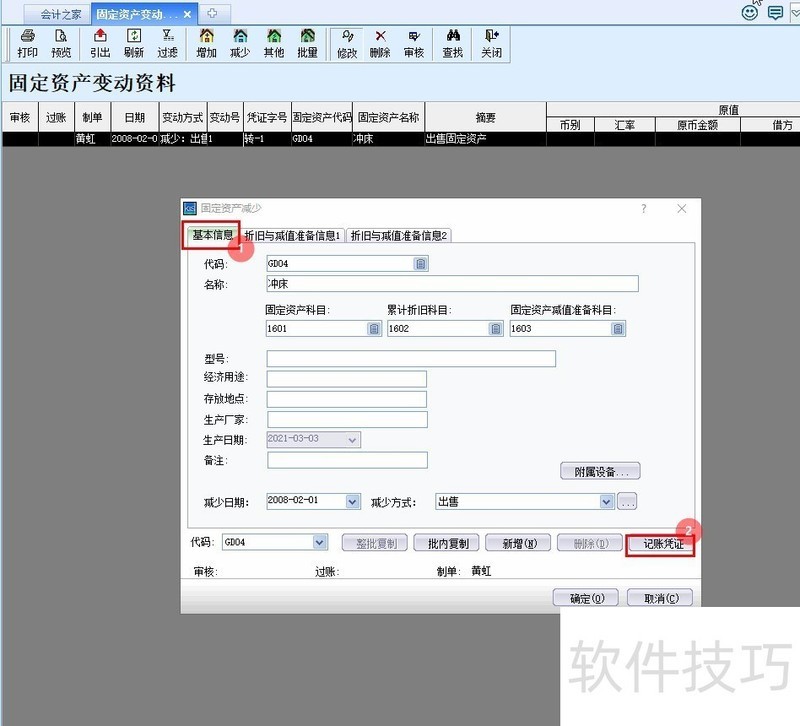Viewport: 800px width, 726px height.
Task: Switch to 折旧与减值准备信息1 tab
Action: (x=292, y=236)
